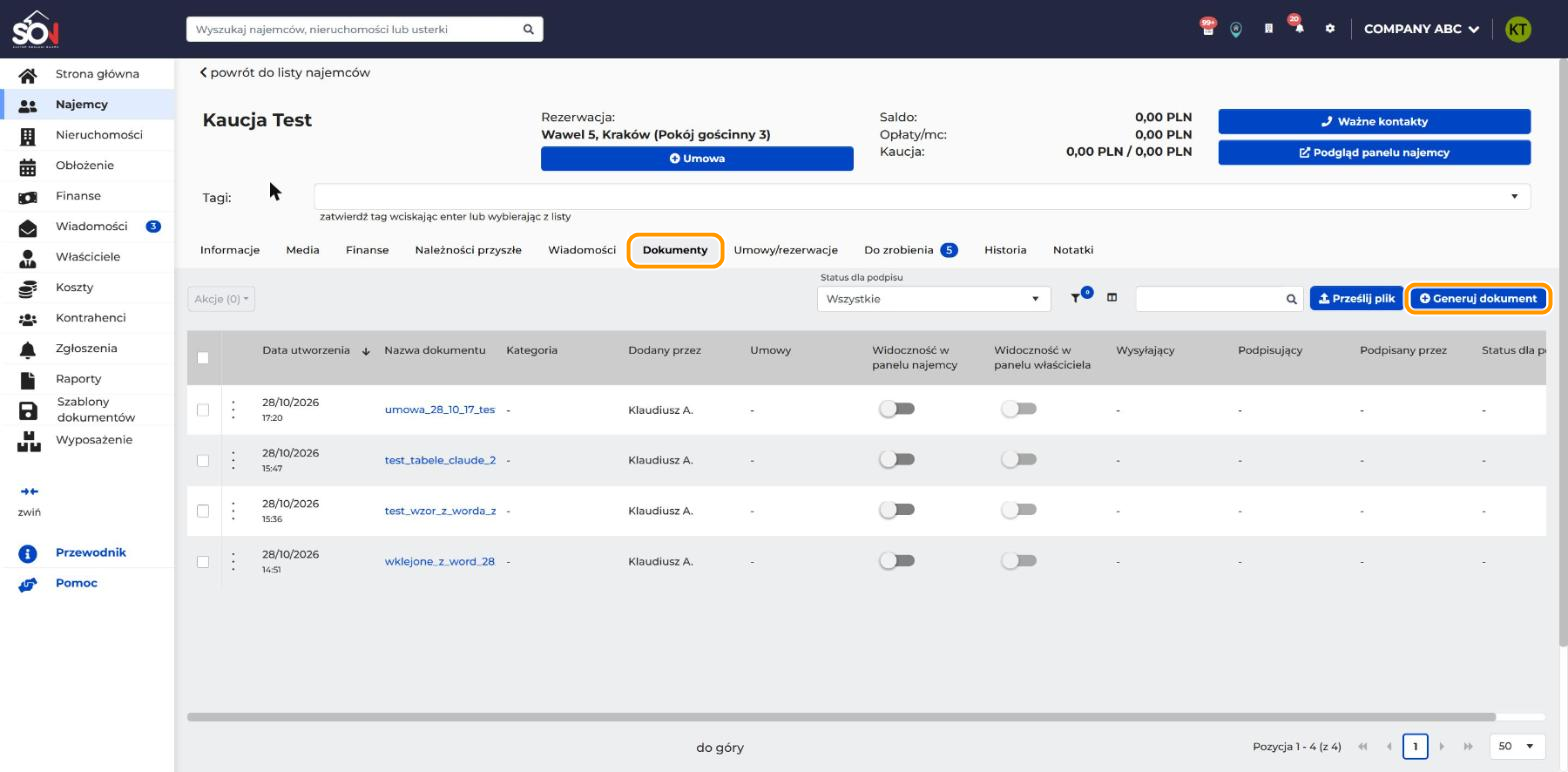Click the map location pin icon in header
The width and height of the screenshot is (1568, 772).
1236,30
